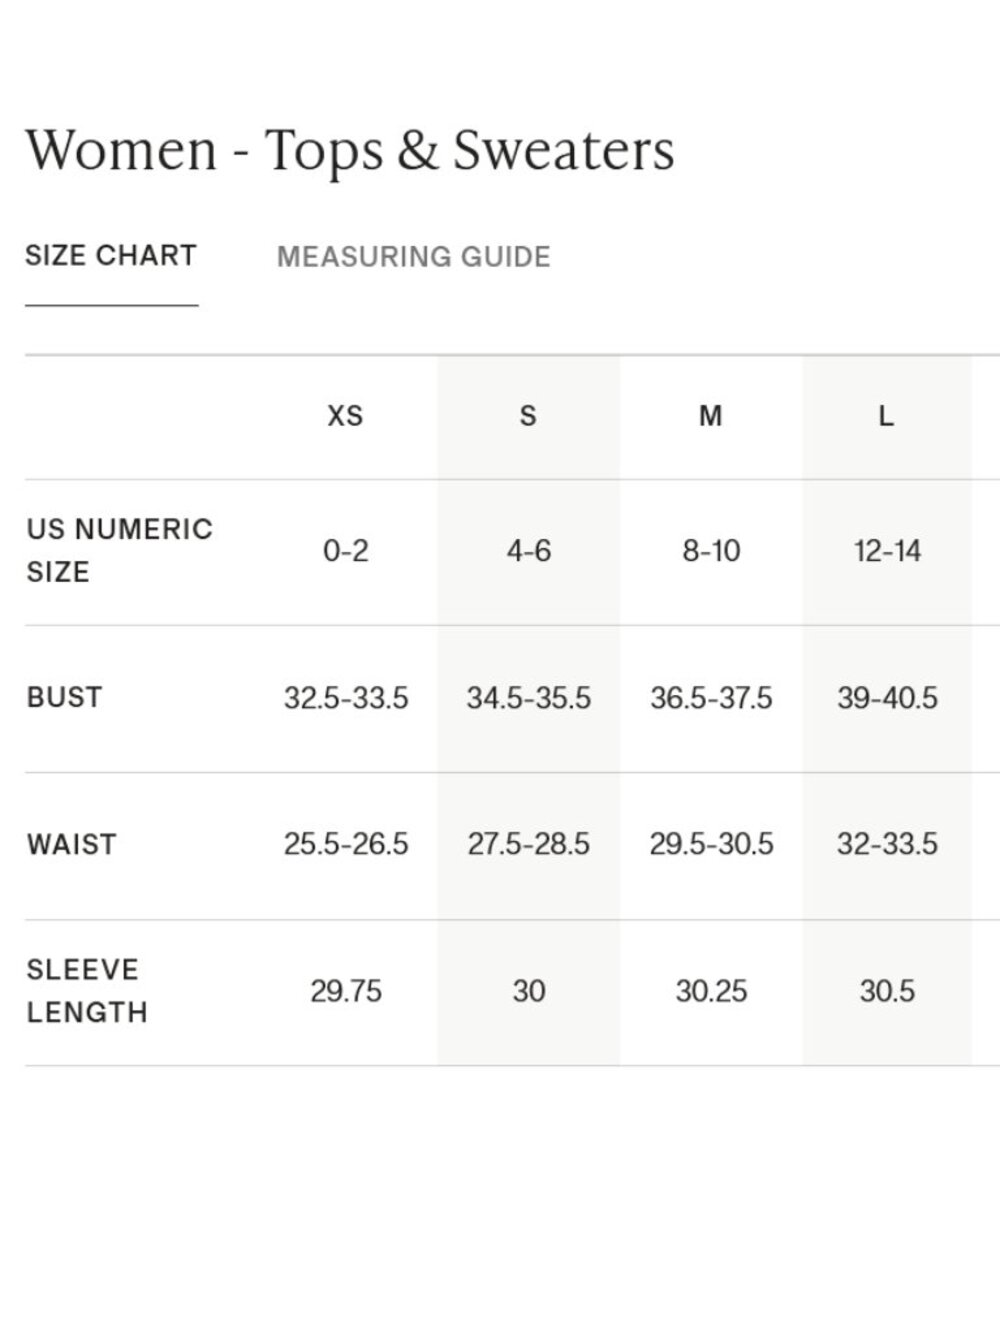The height and width of the screenshot is (1333, 1000).
Task: Select the L size column header
Action: click(886, 416)
